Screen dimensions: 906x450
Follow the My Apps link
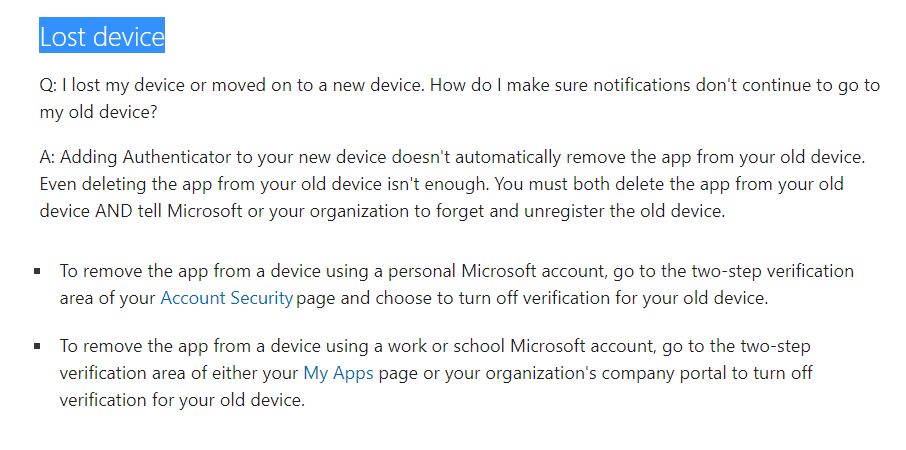pyautogui.click(x=339, y=373)
